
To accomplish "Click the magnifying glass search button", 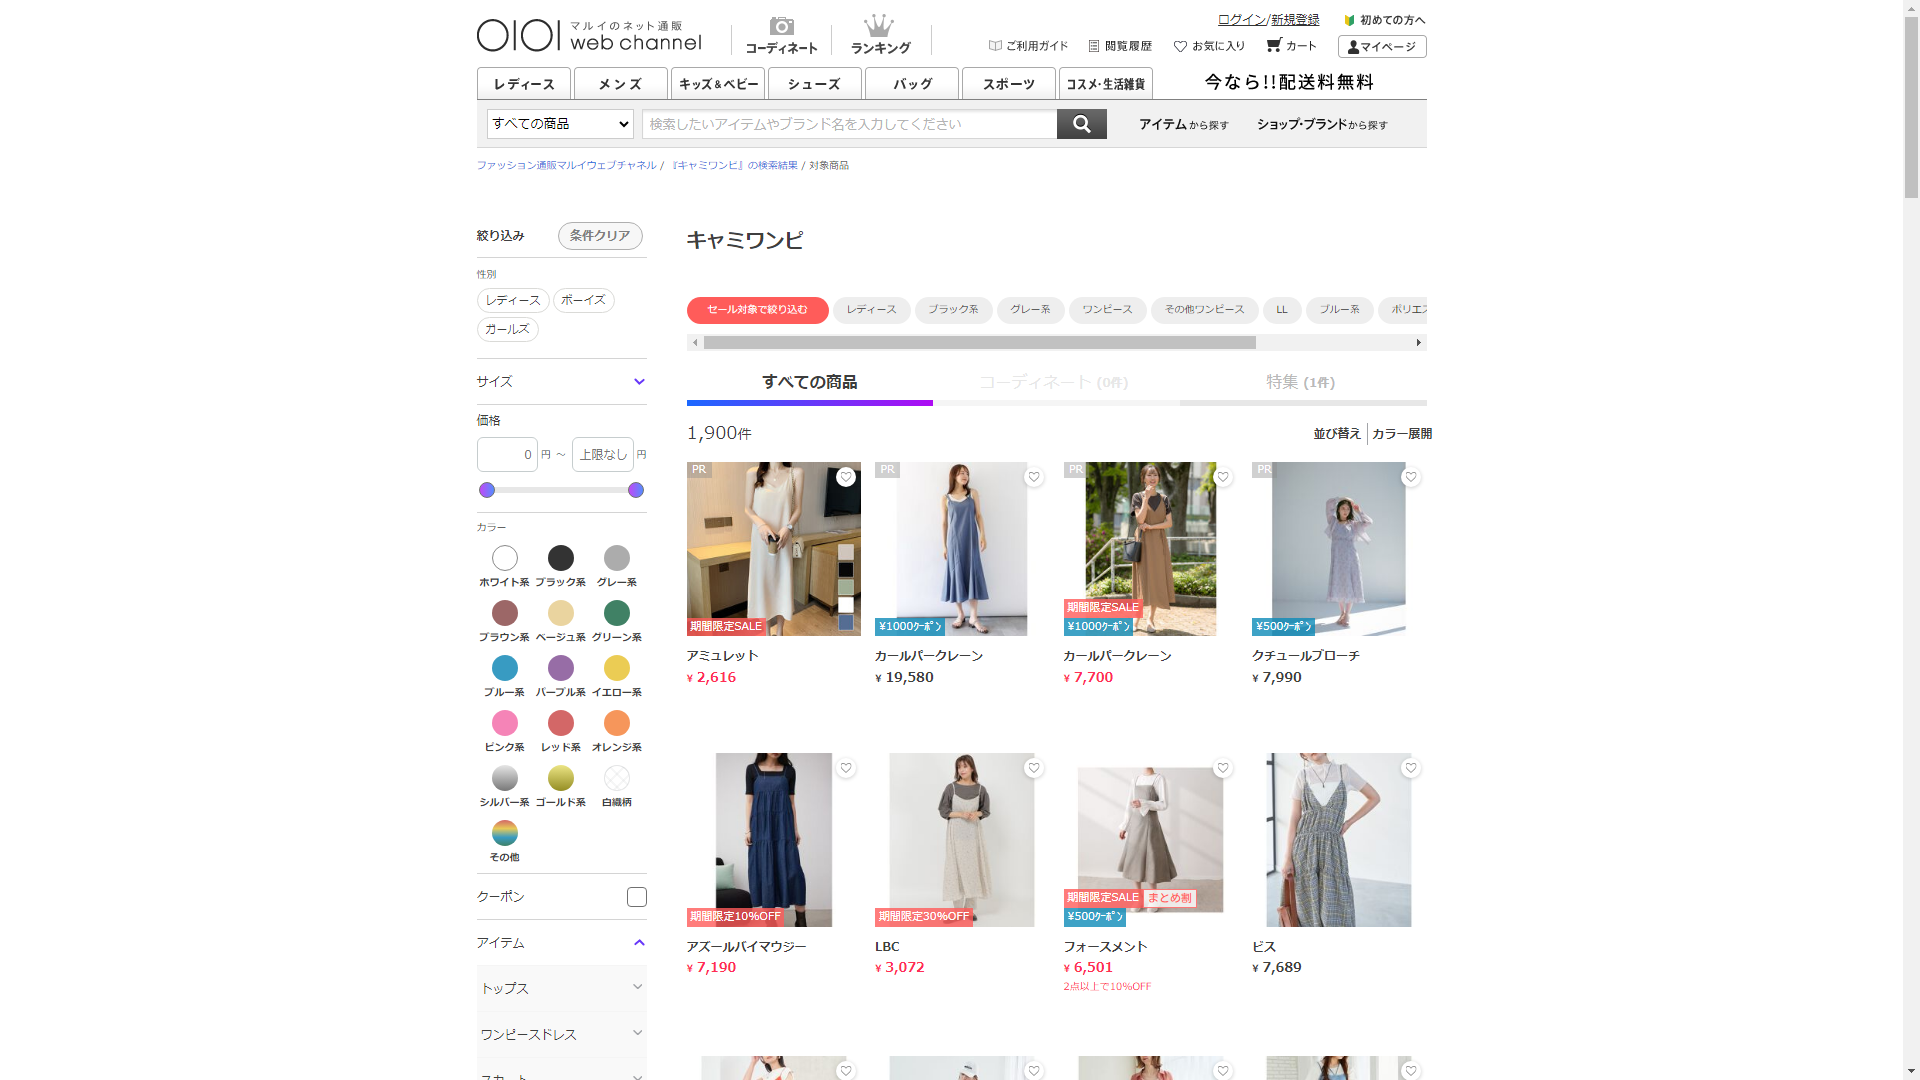I will coord(1081,124).
